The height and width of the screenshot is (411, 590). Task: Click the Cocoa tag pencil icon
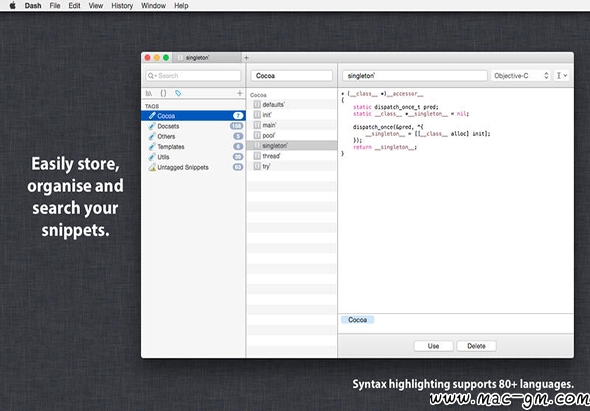tap(152, 116)
